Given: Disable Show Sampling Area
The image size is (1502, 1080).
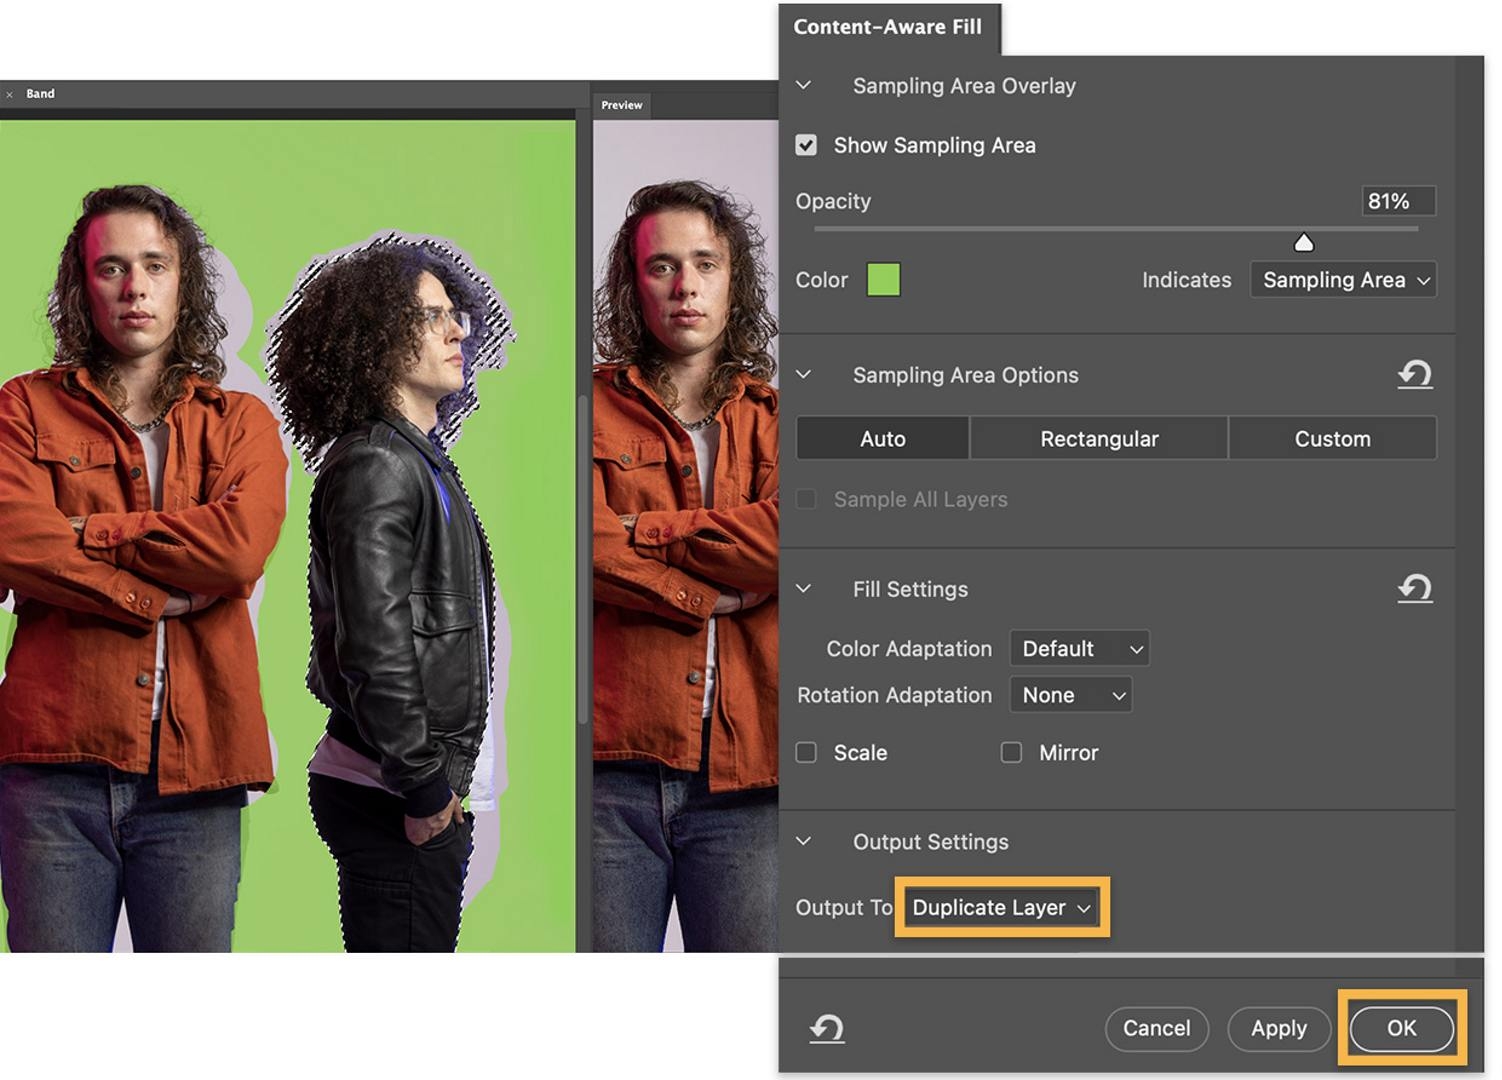Looking at the screenshot, I should (806, 145).
